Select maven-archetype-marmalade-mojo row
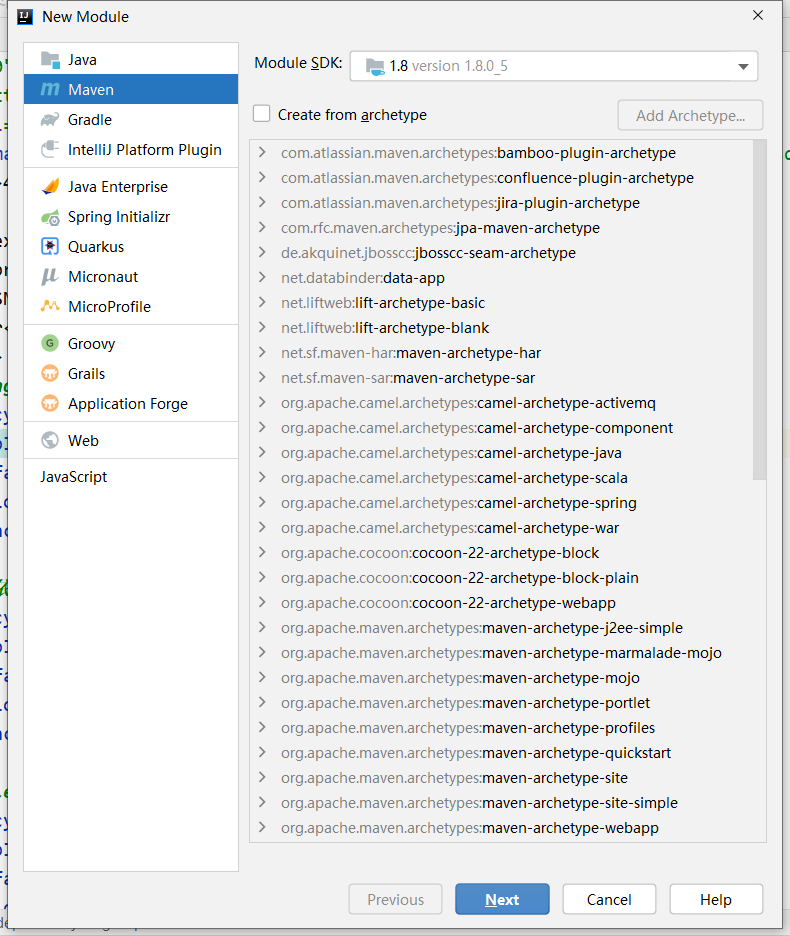This screenshot has width=790, height=936. pyautogui.click(x=502, y=653)
